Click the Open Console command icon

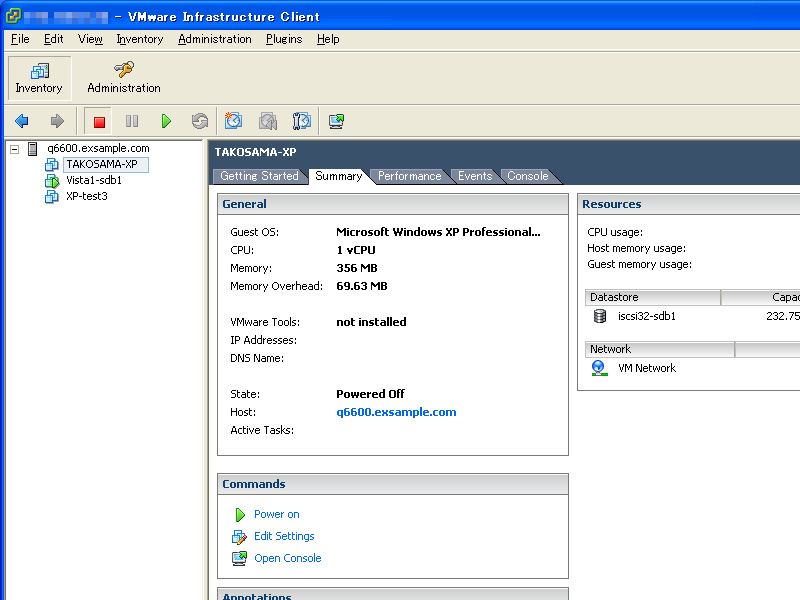[x=239, y=558]
